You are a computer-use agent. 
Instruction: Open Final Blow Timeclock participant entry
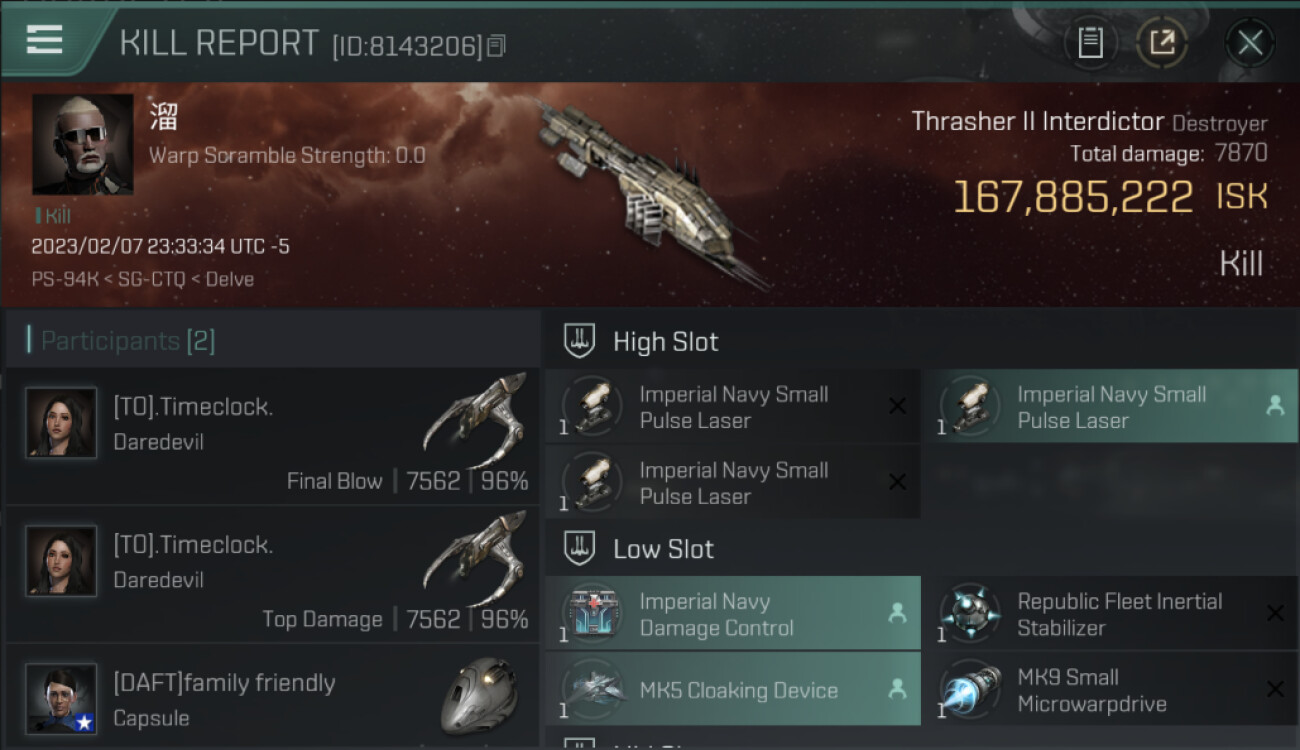(272, 435)
